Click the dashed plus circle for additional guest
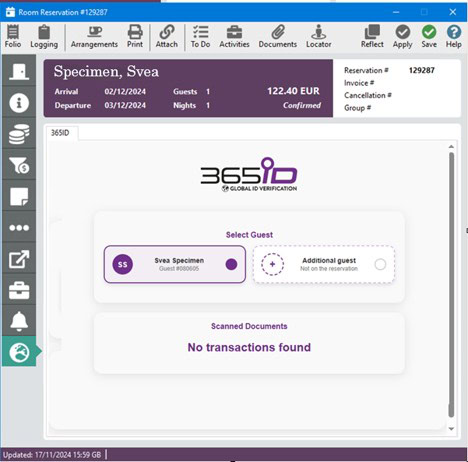468x462 pixels. coord(272,264)
